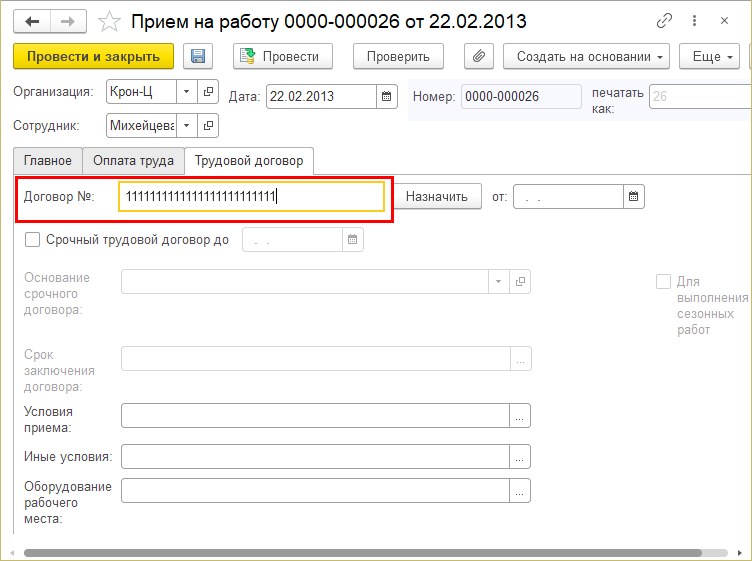The height and width of the screenshot is (561, 752).
Task: Go back with the left arrow button
Action: 32,22
